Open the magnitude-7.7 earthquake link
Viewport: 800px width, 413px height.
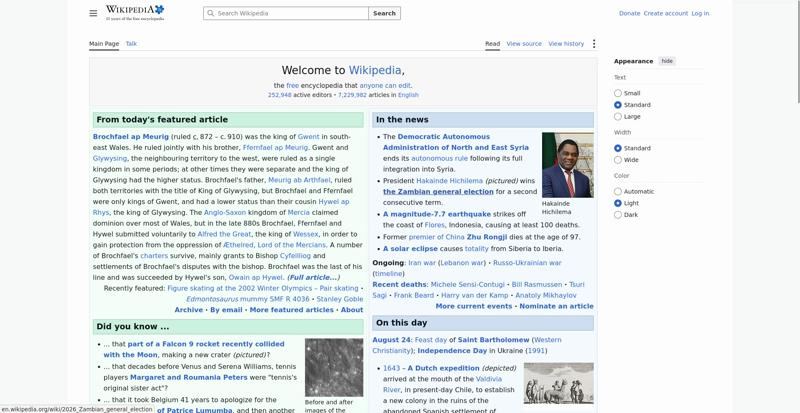437,214
